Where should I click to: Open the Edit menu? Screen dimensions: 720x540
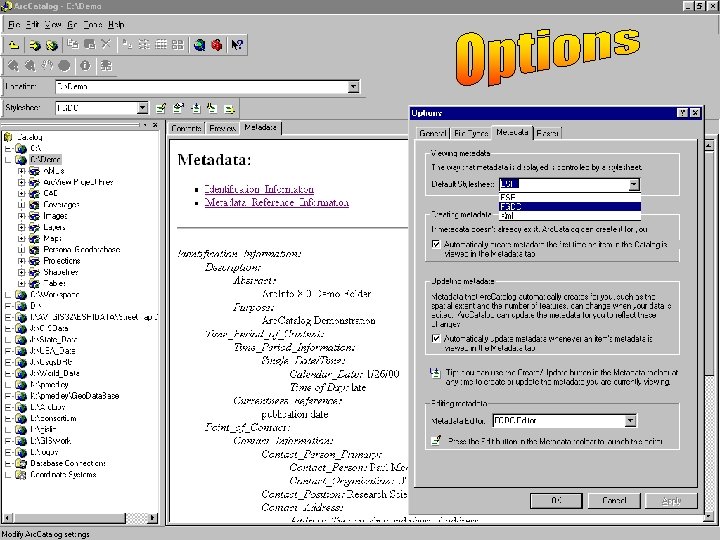tap(32, 25)
